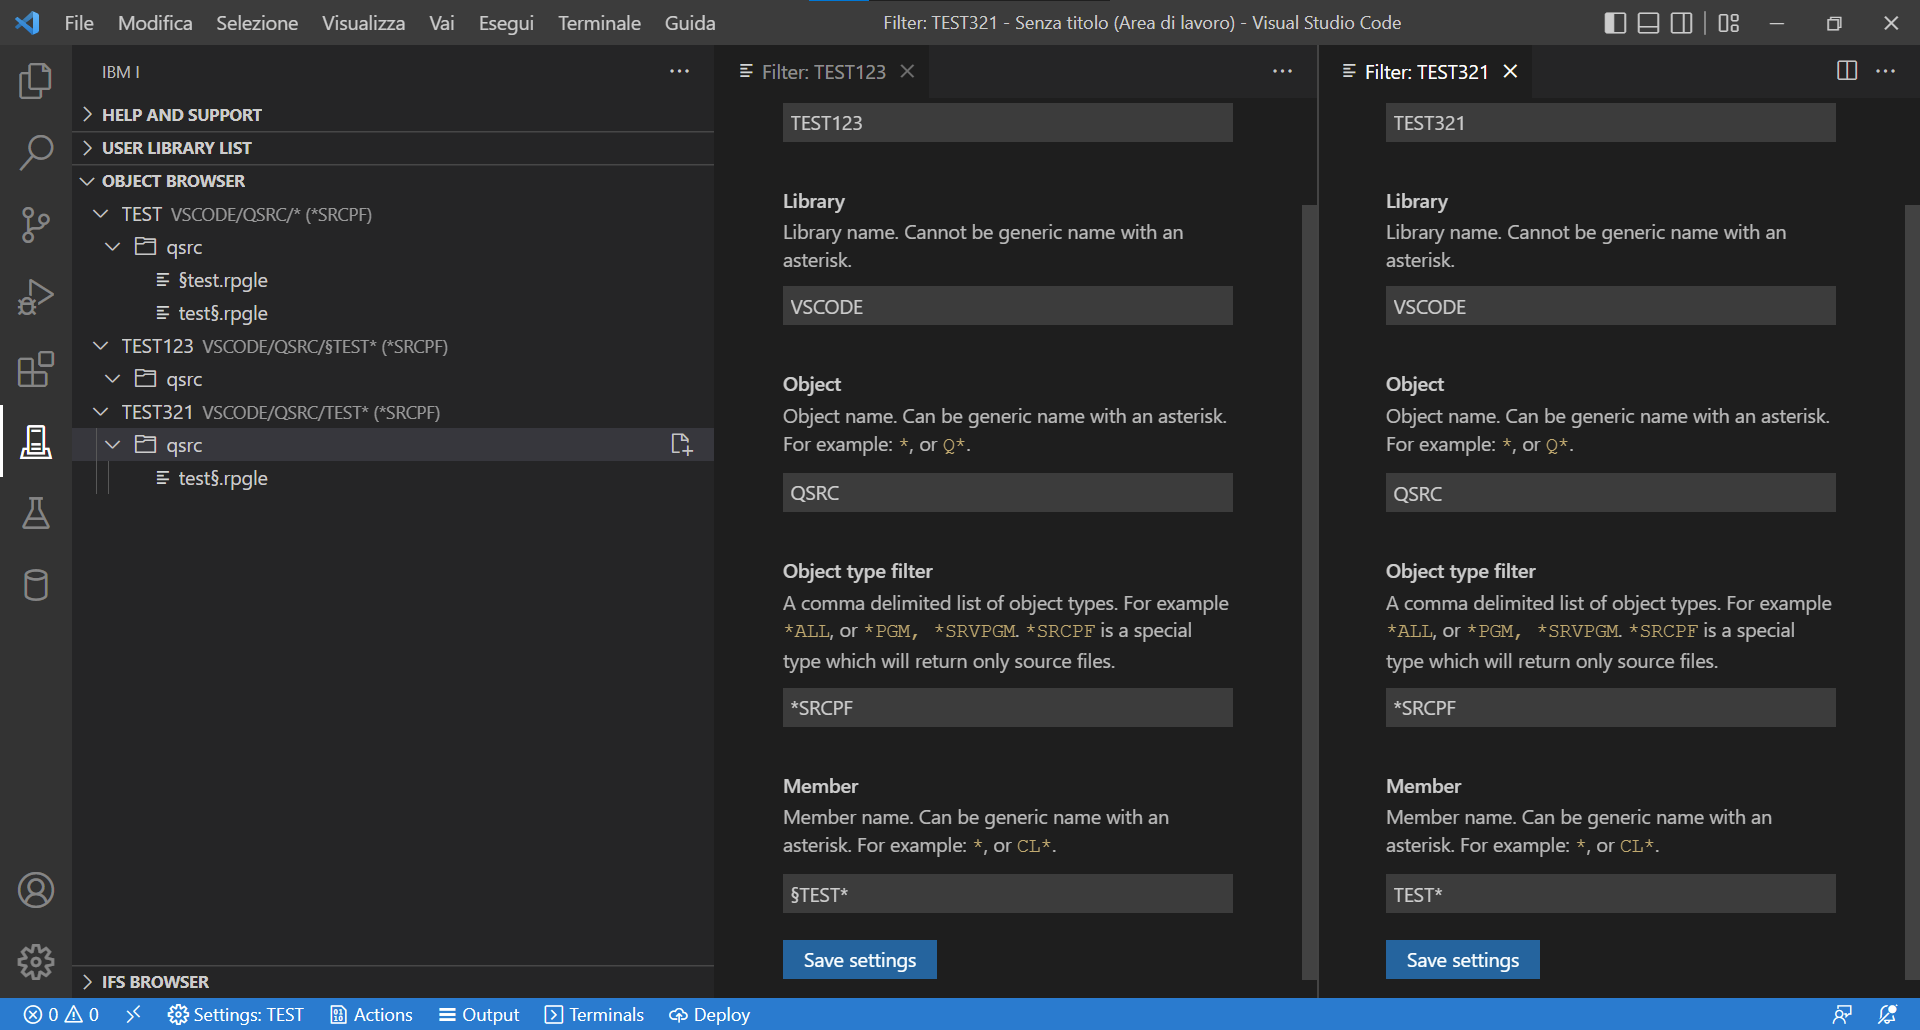This screenshot has width=1920, height=1030.
Task: Open the Explorer view in the Activity Bar
Action: (x=36, y=81)
